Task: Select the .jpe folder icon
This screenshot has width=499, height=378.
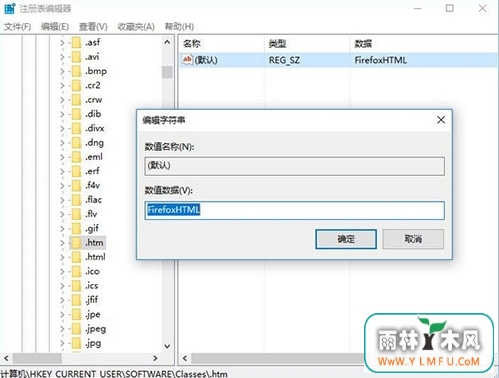Action: pos(76,315)
